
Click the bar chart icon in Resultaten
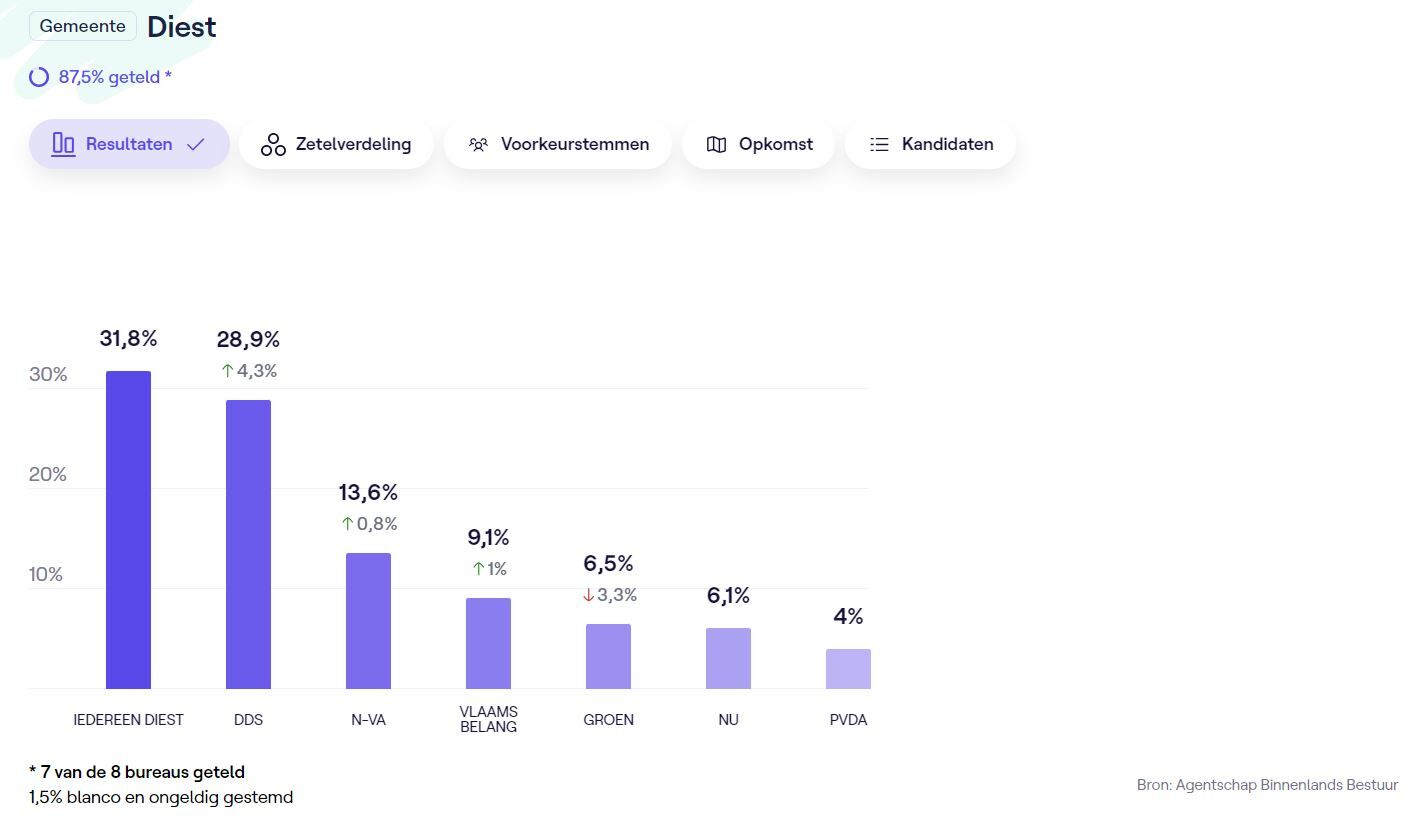coord(63,144)
